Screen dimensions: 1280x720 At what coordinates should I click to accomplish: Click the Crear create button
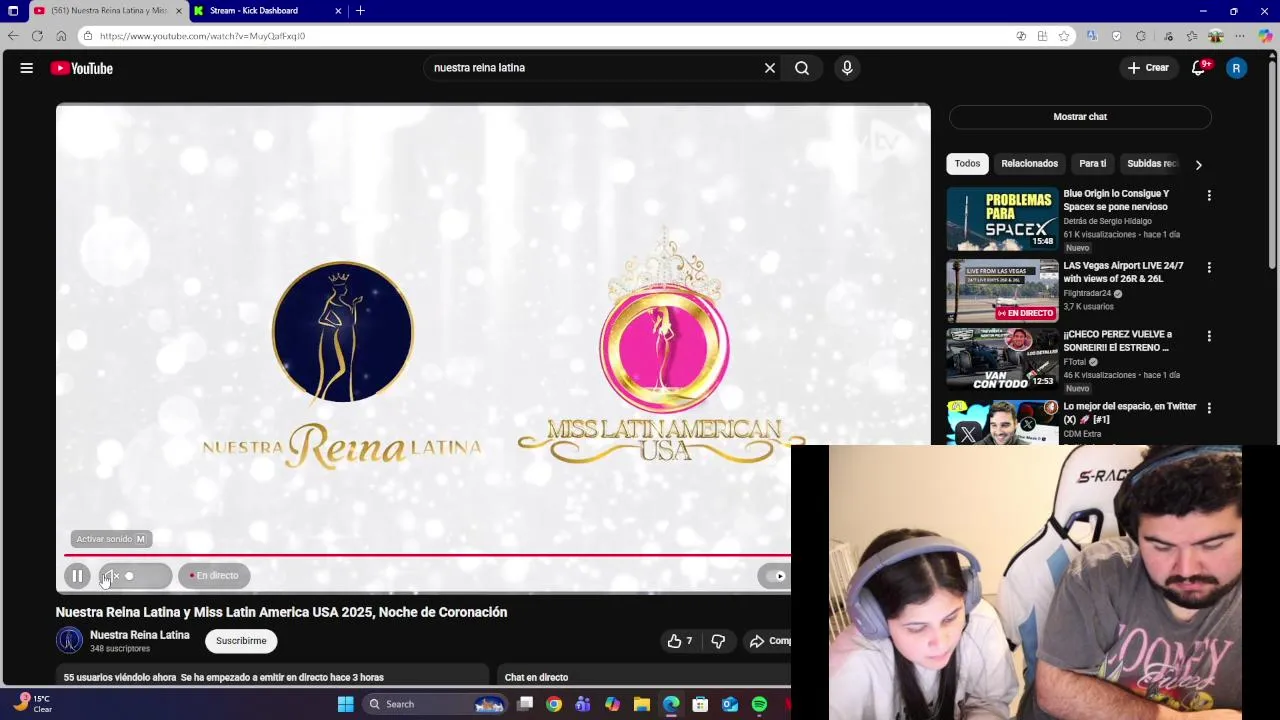(x=1147, y=68)
